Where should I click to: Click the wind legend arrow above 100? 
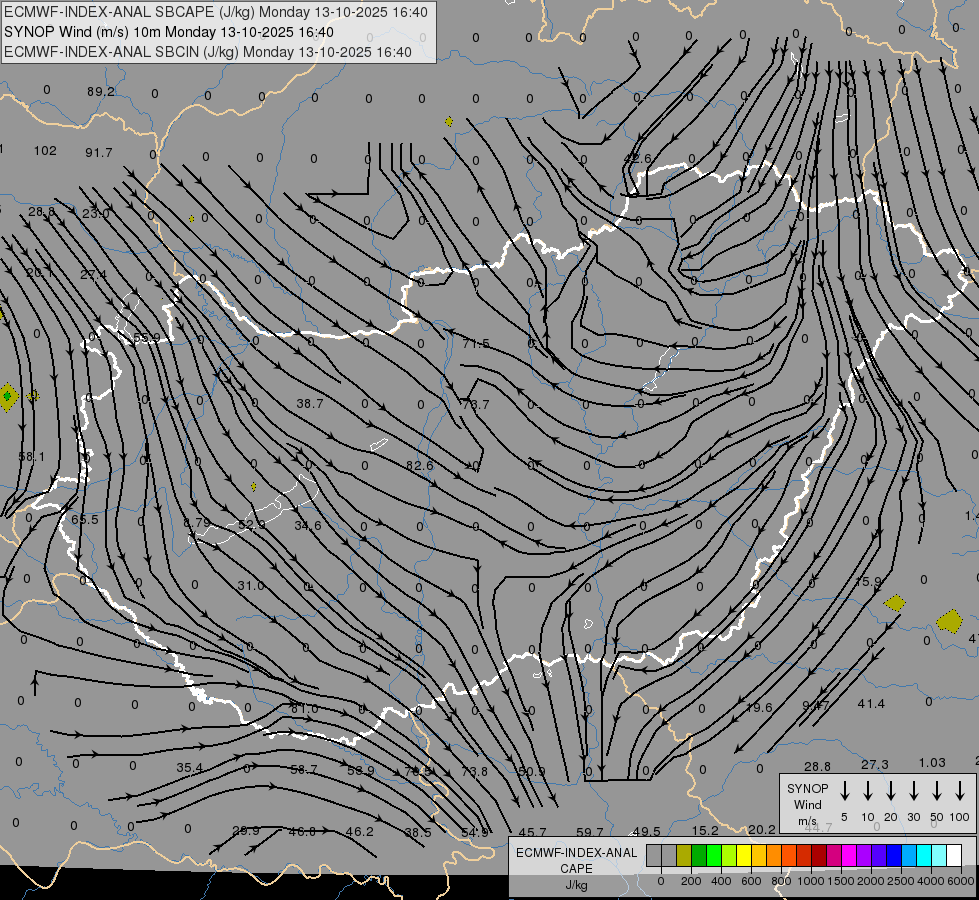coord(960,791)
